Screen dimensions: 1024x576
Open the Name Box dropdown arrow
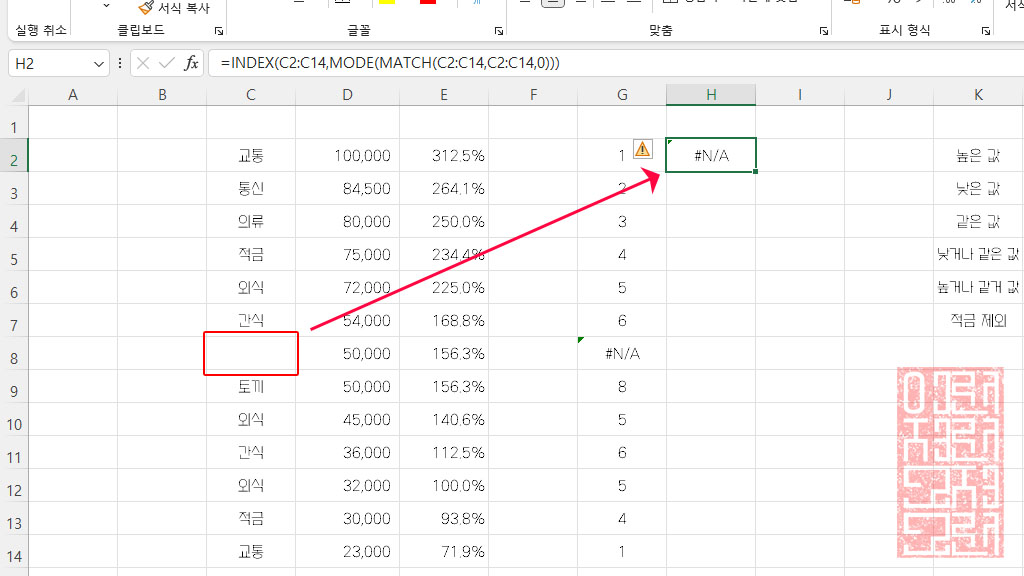101,62
